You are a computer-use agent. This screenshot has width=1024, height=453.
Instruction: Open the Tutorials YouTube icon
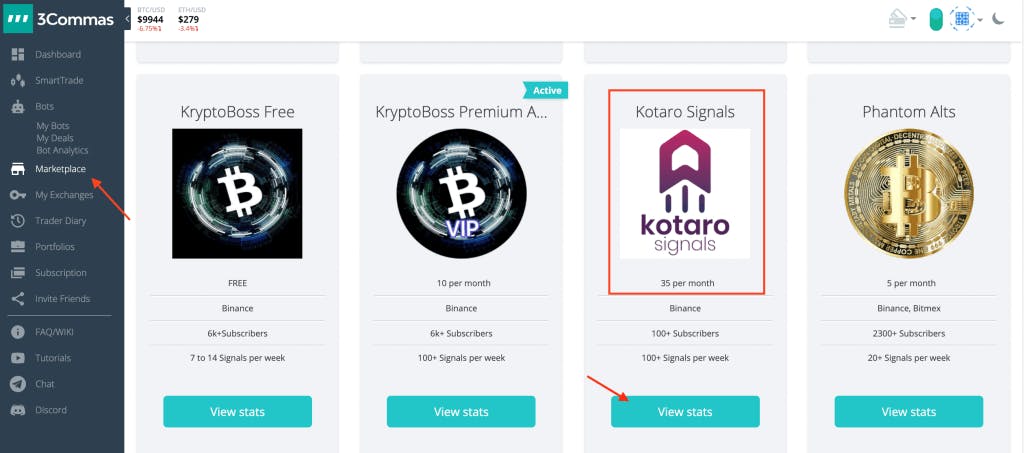point(17,358)
